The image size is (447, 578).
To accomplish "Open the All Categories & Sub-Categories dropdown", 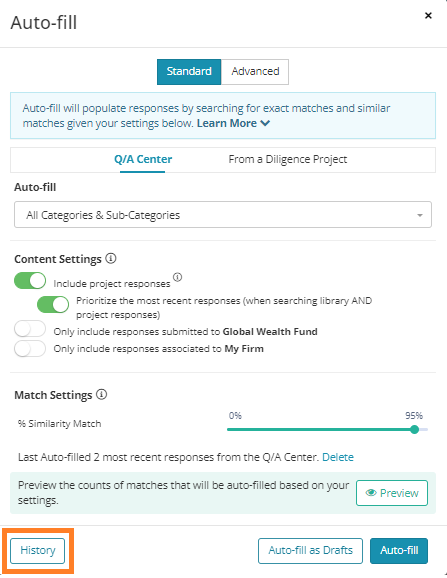I will 223,215.
